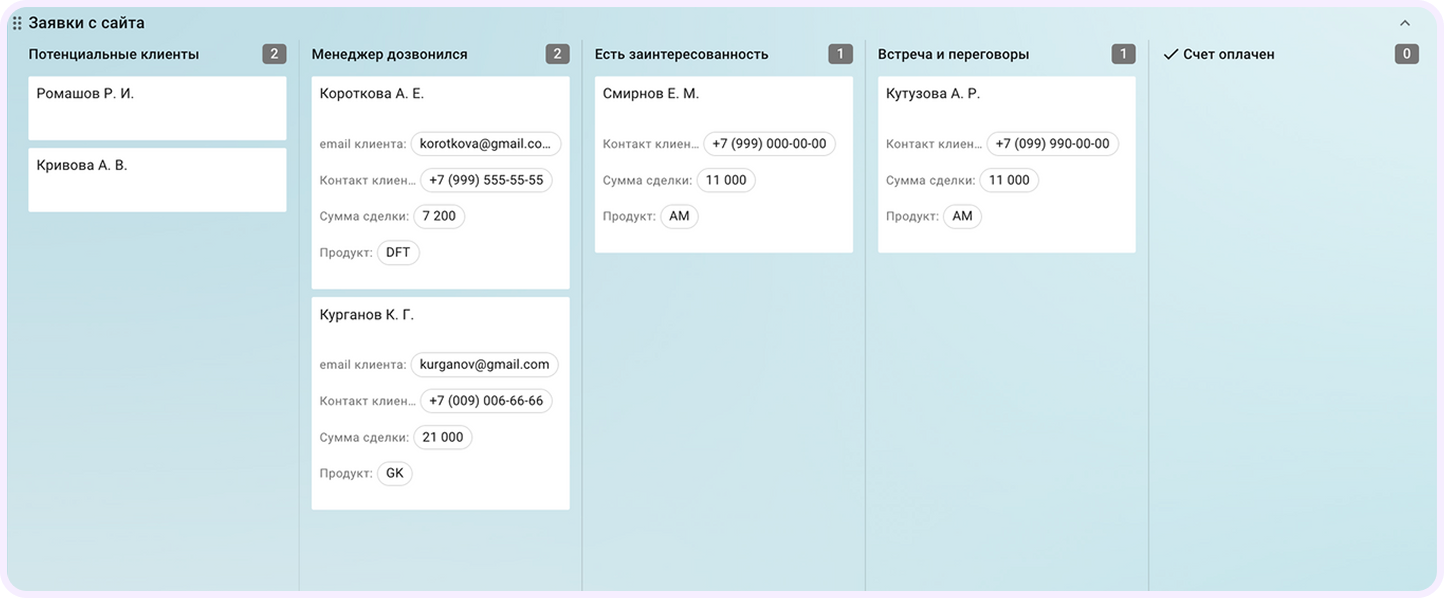Click the counter badge '1' on 'Есть заинтересованность'
The height and width of the screenshot is (598, 1444).
[839, 53]
